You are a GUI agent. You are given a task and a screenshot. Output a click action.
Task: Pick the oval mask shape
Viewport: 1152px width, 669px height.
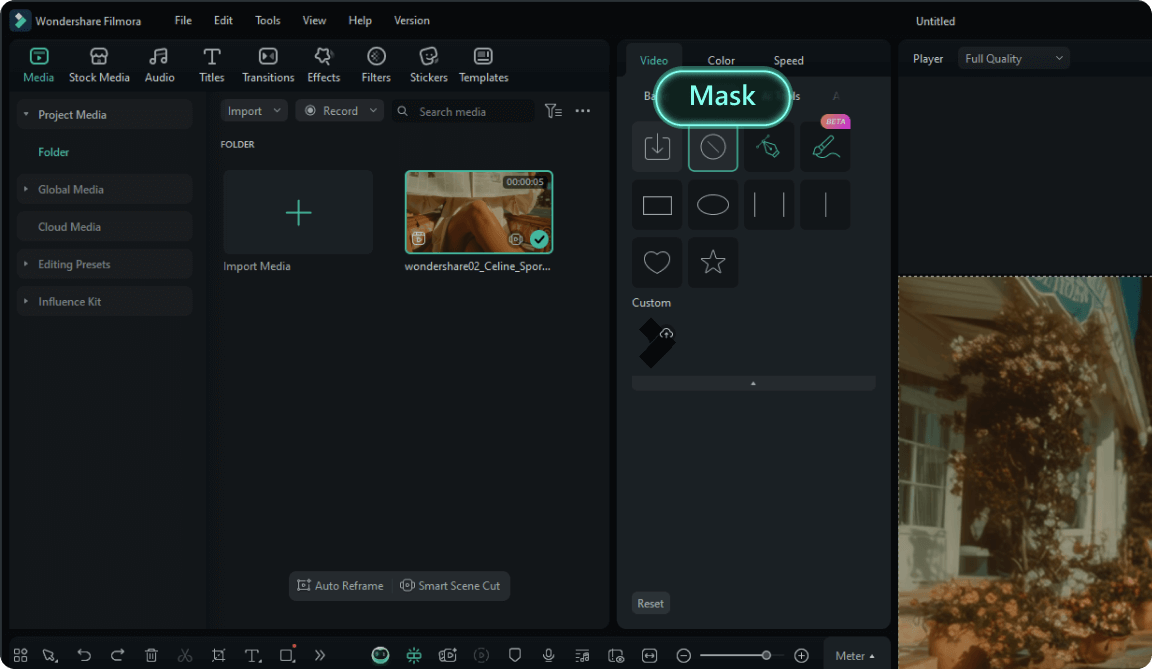713,204
